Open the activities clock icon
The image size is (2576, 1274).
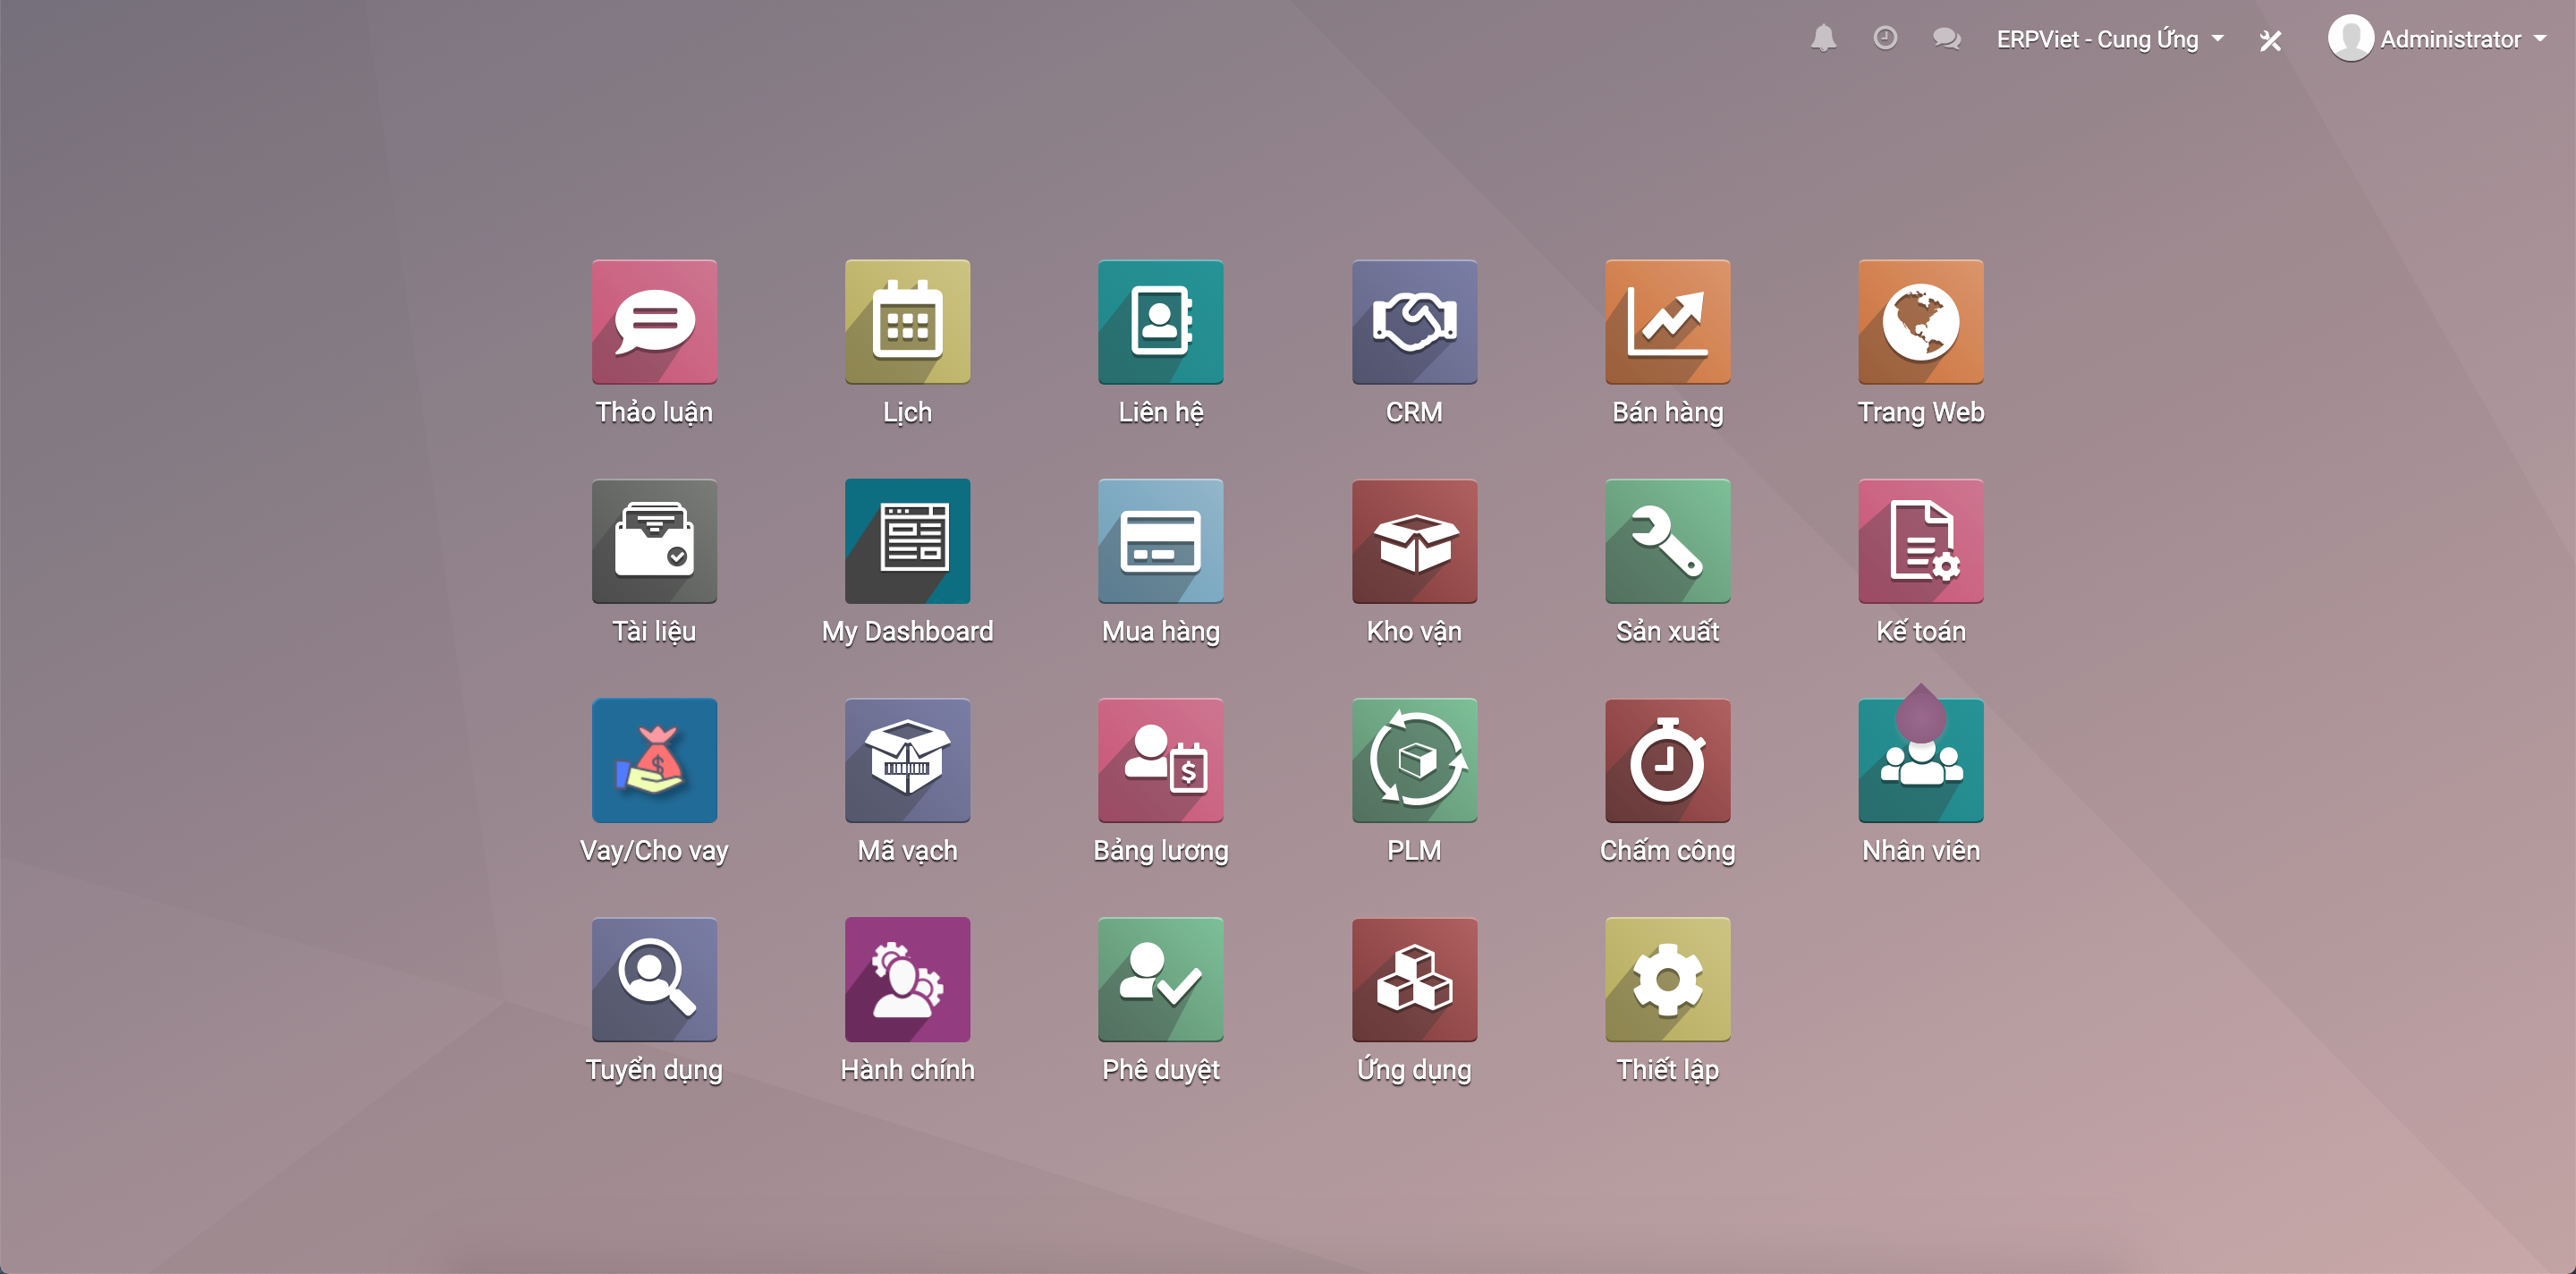pos(1884,38)
